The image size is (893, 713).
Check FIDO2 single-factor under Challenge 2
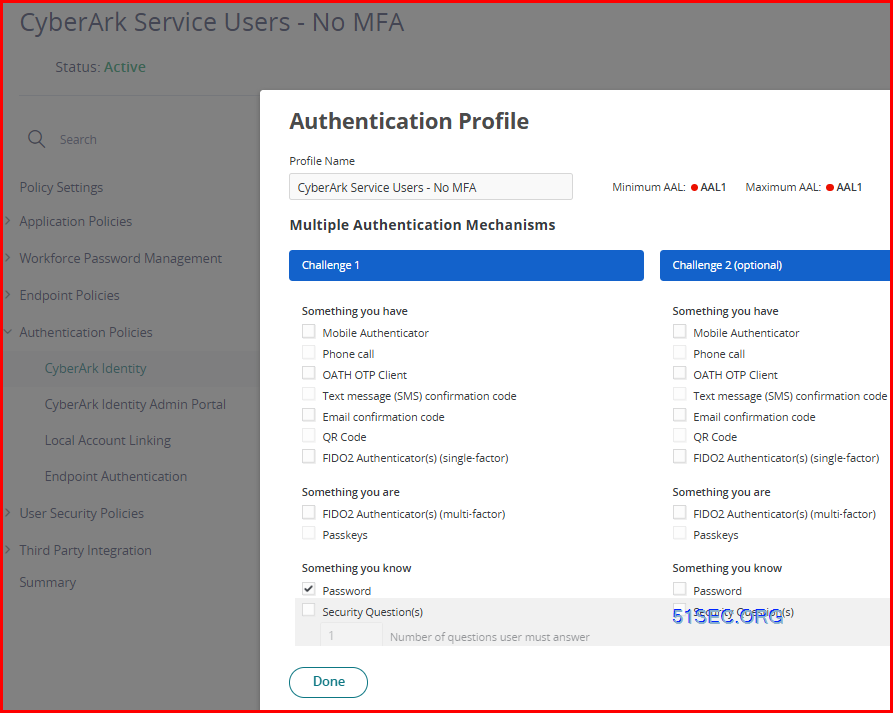point(679,456)
